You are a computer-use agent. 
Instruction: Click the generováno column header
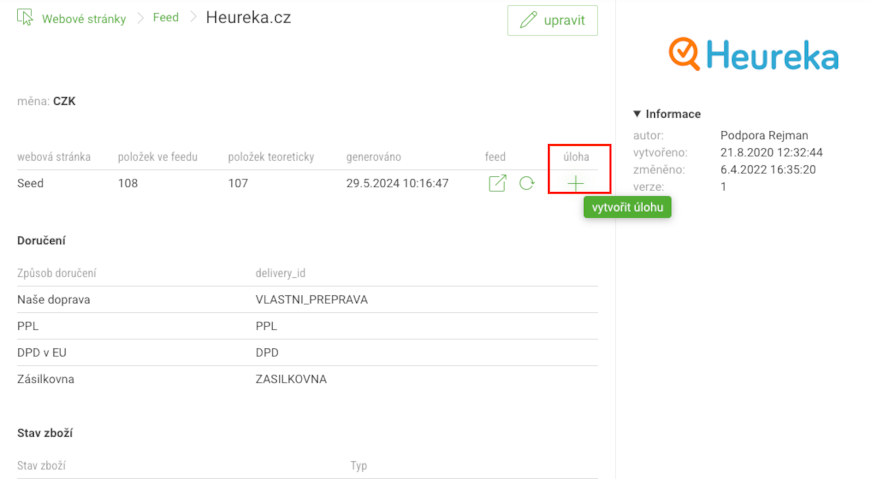373,157
